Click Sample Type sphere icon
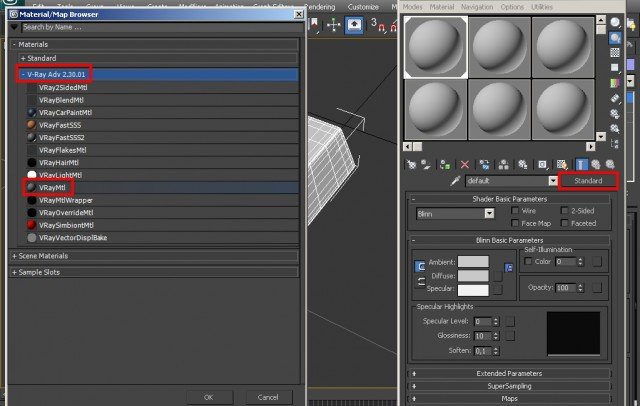This screenshot has height=406, width=640. click(x=615, y=22)
